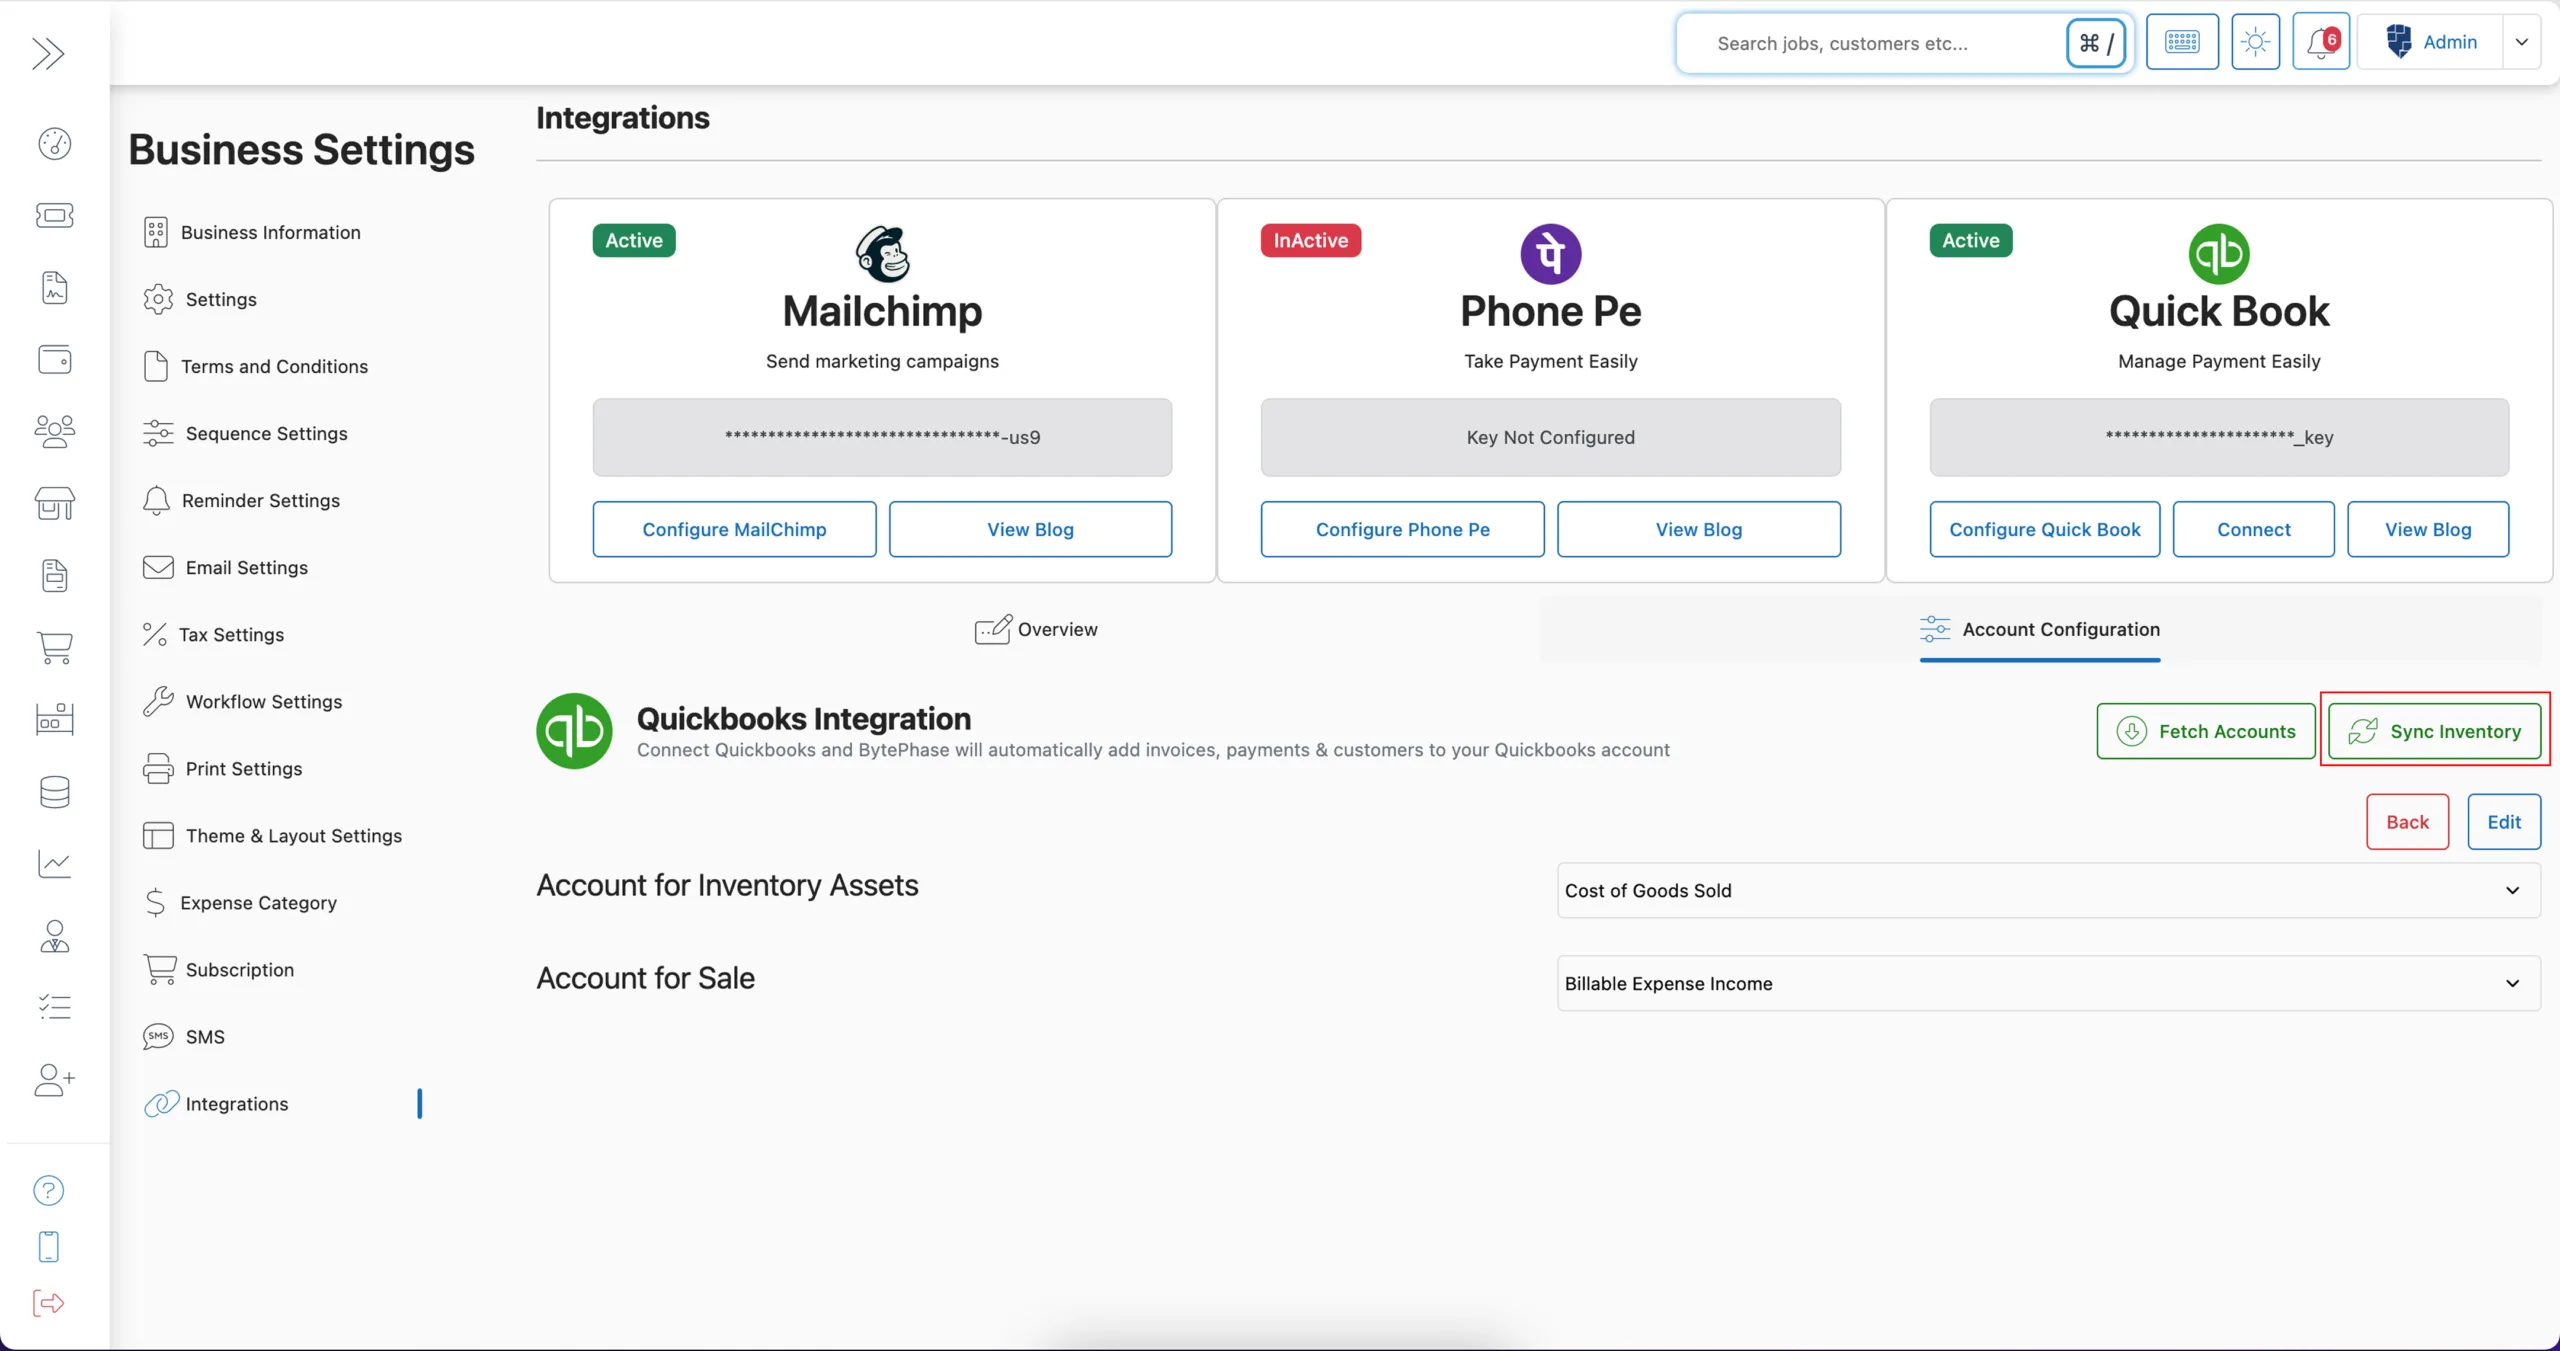Open the employee person icon in sidebar
2560x1351 pixels.
[x=55, y=936]
